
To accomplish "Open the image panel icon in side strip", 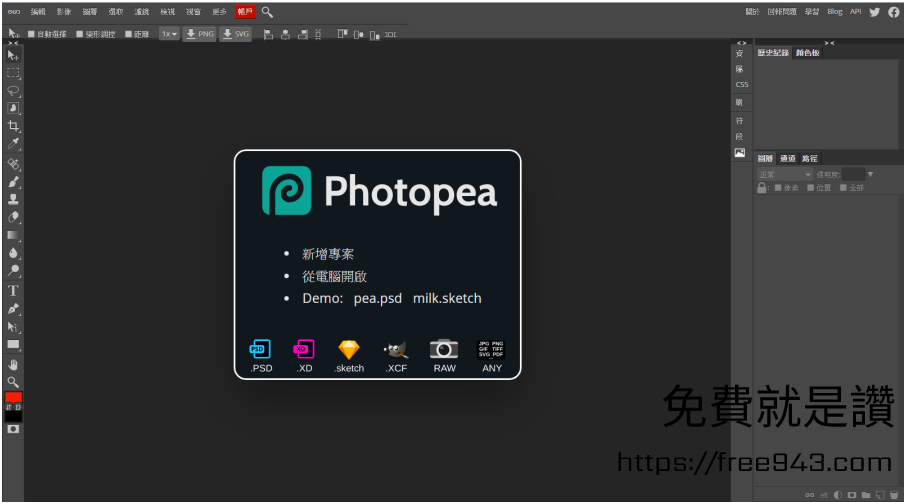I will (740, 153).
